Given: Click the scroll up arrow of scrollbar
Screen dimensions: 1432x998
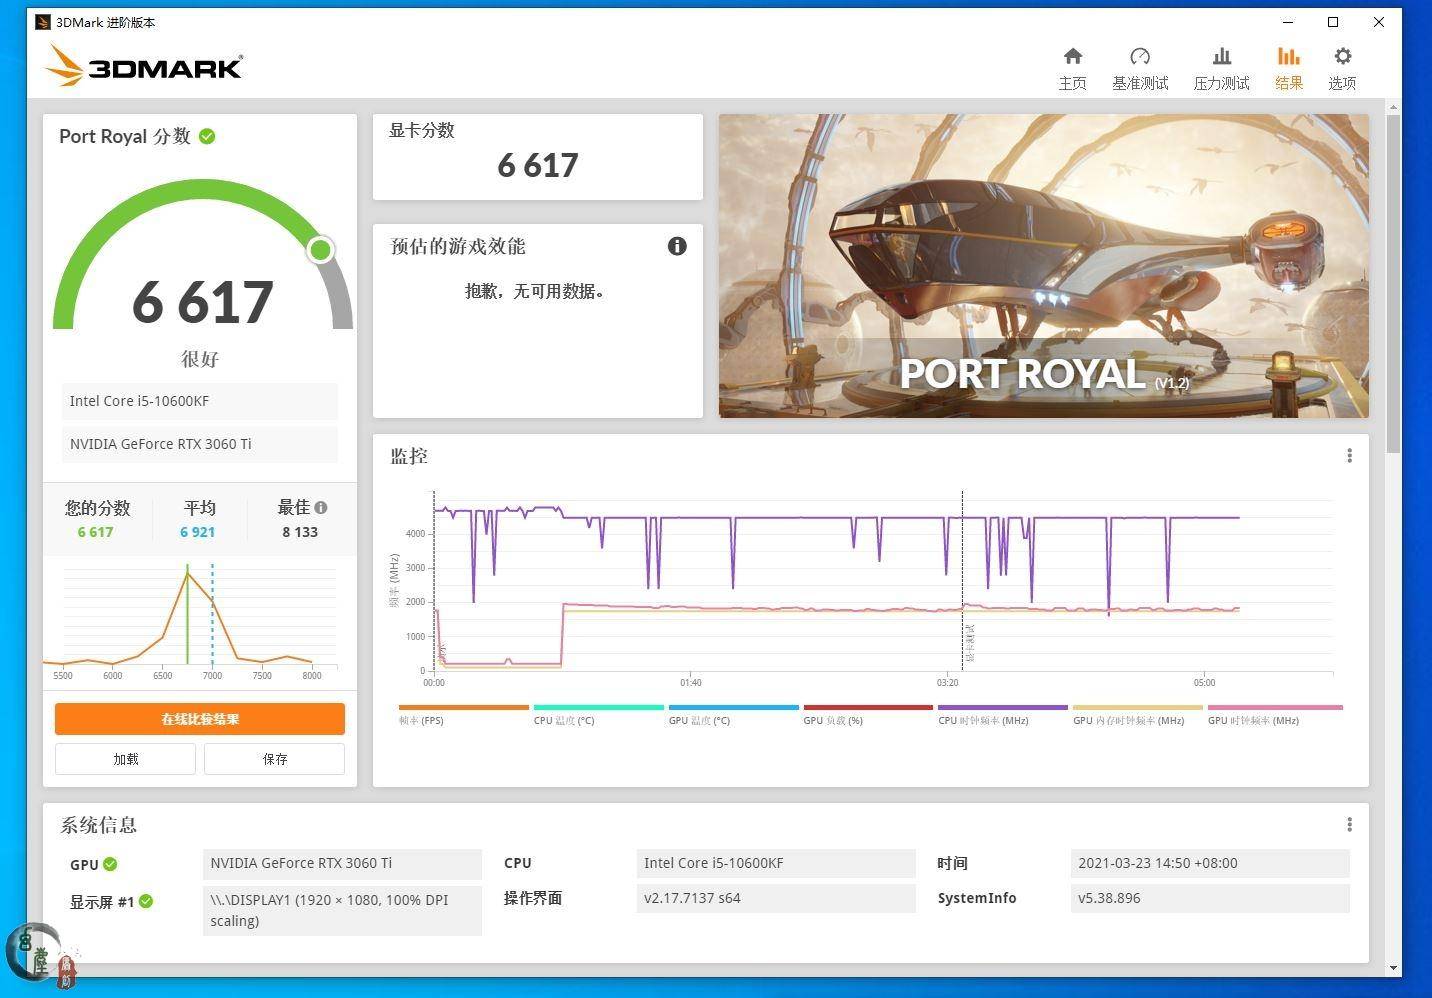Looking at the screenshot, I should click(x=1393, y=106).
